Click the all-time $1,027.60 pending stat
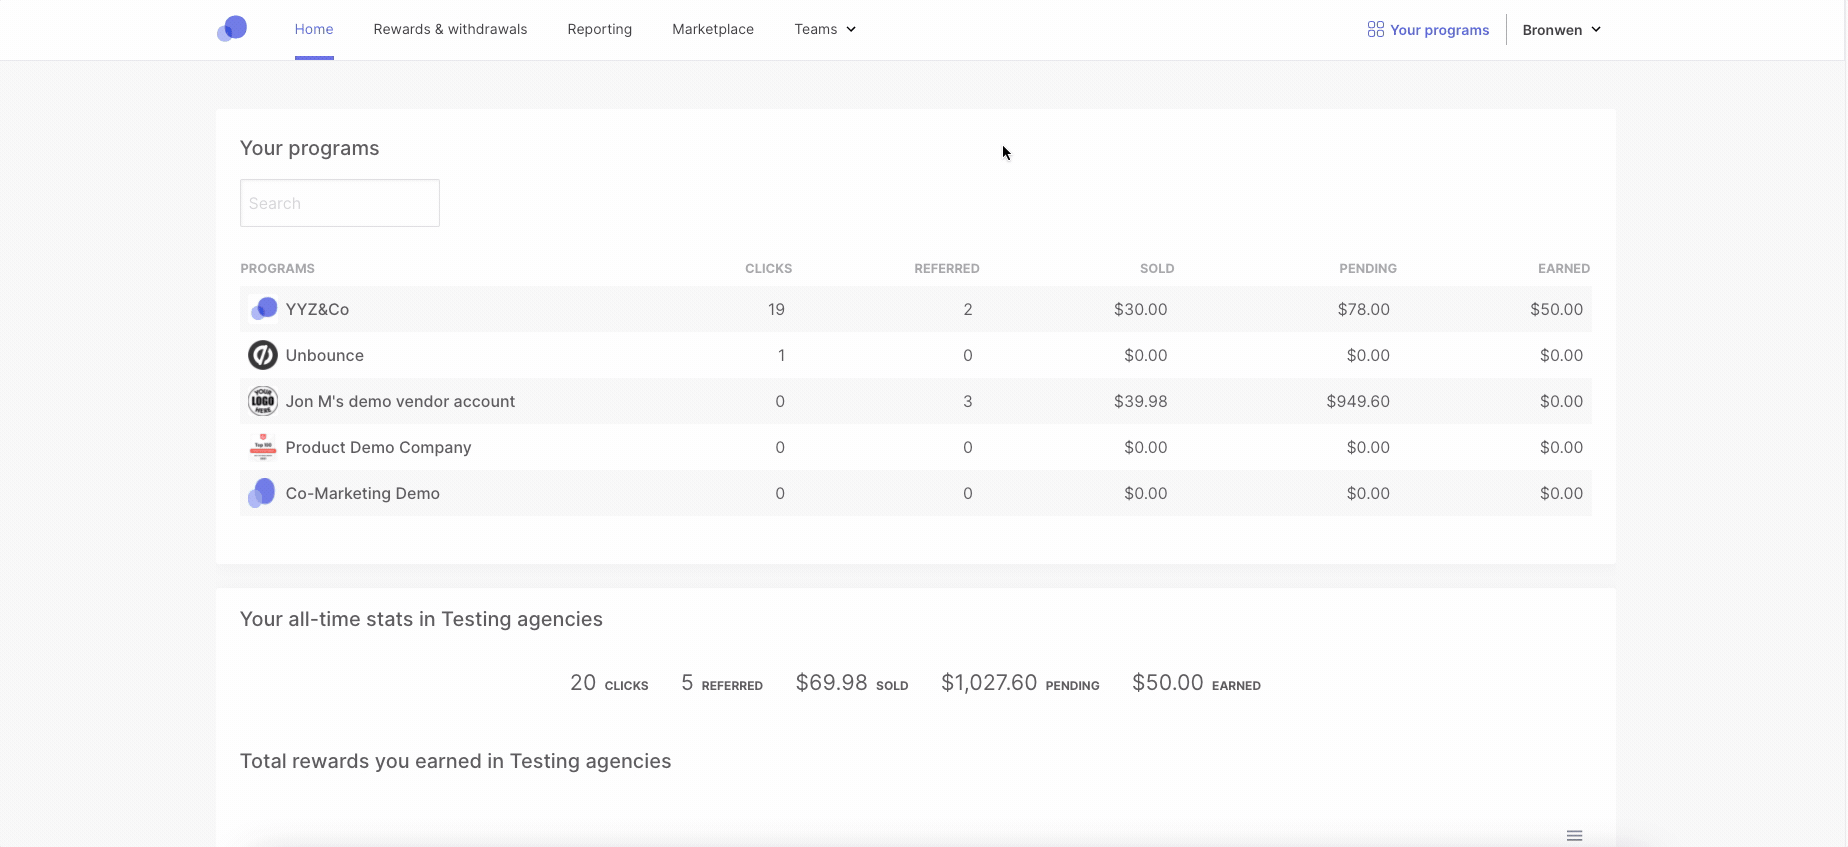1848x847 pixels. point(1020,683)
